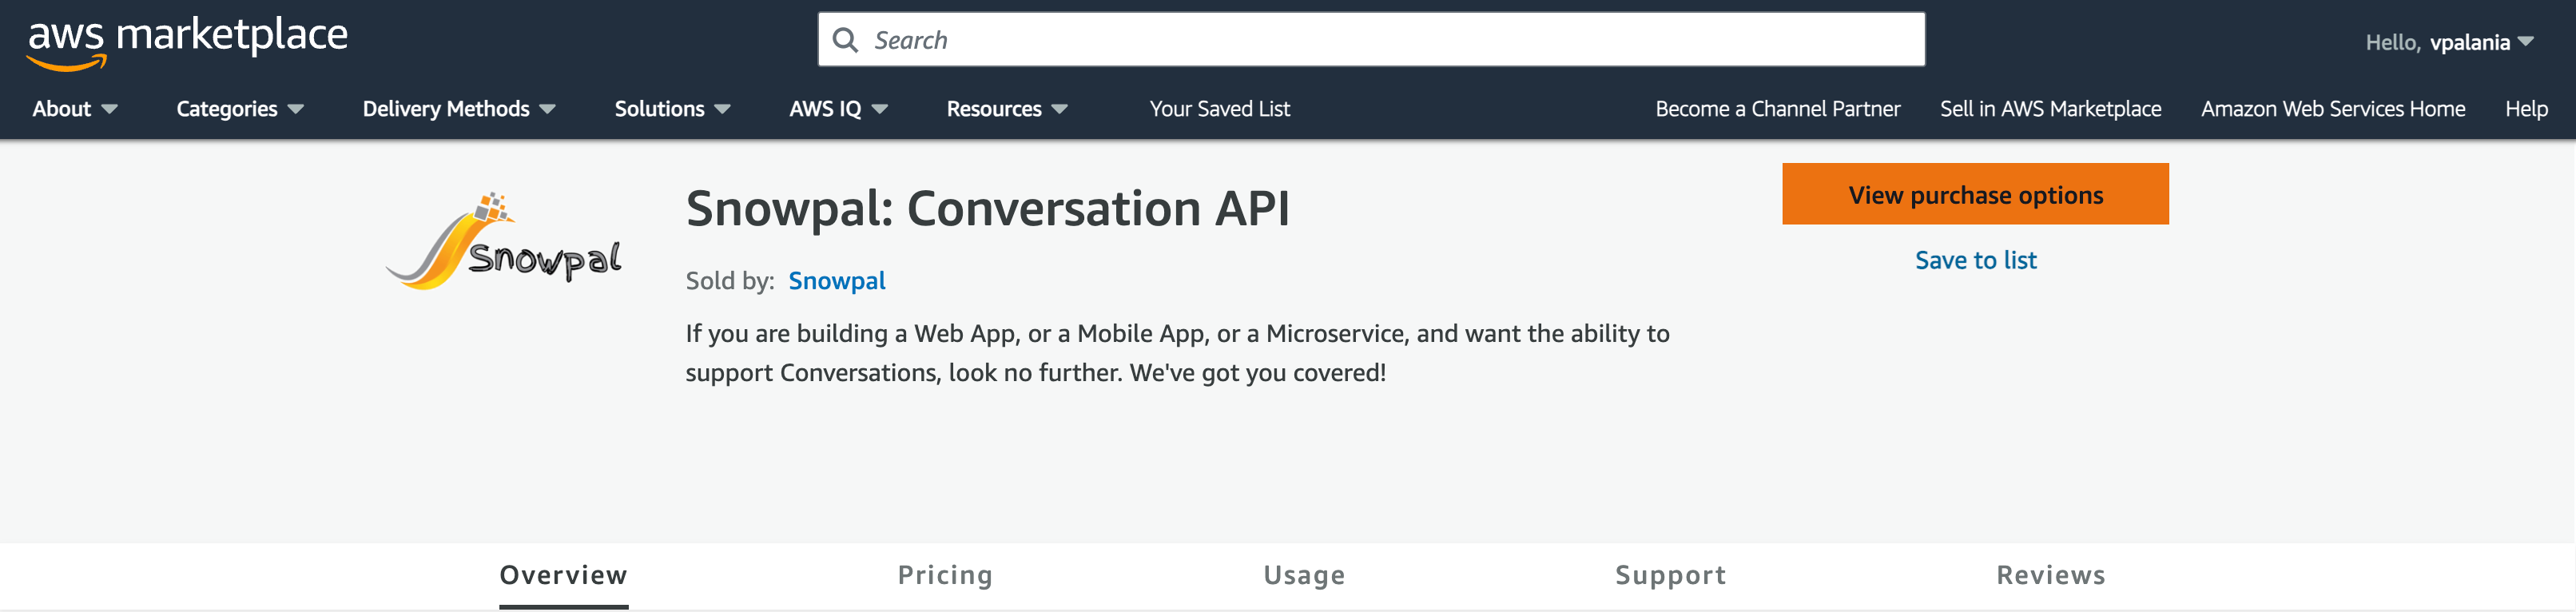Open Sell in AWS Marketplace

(x=2050, y=109)
